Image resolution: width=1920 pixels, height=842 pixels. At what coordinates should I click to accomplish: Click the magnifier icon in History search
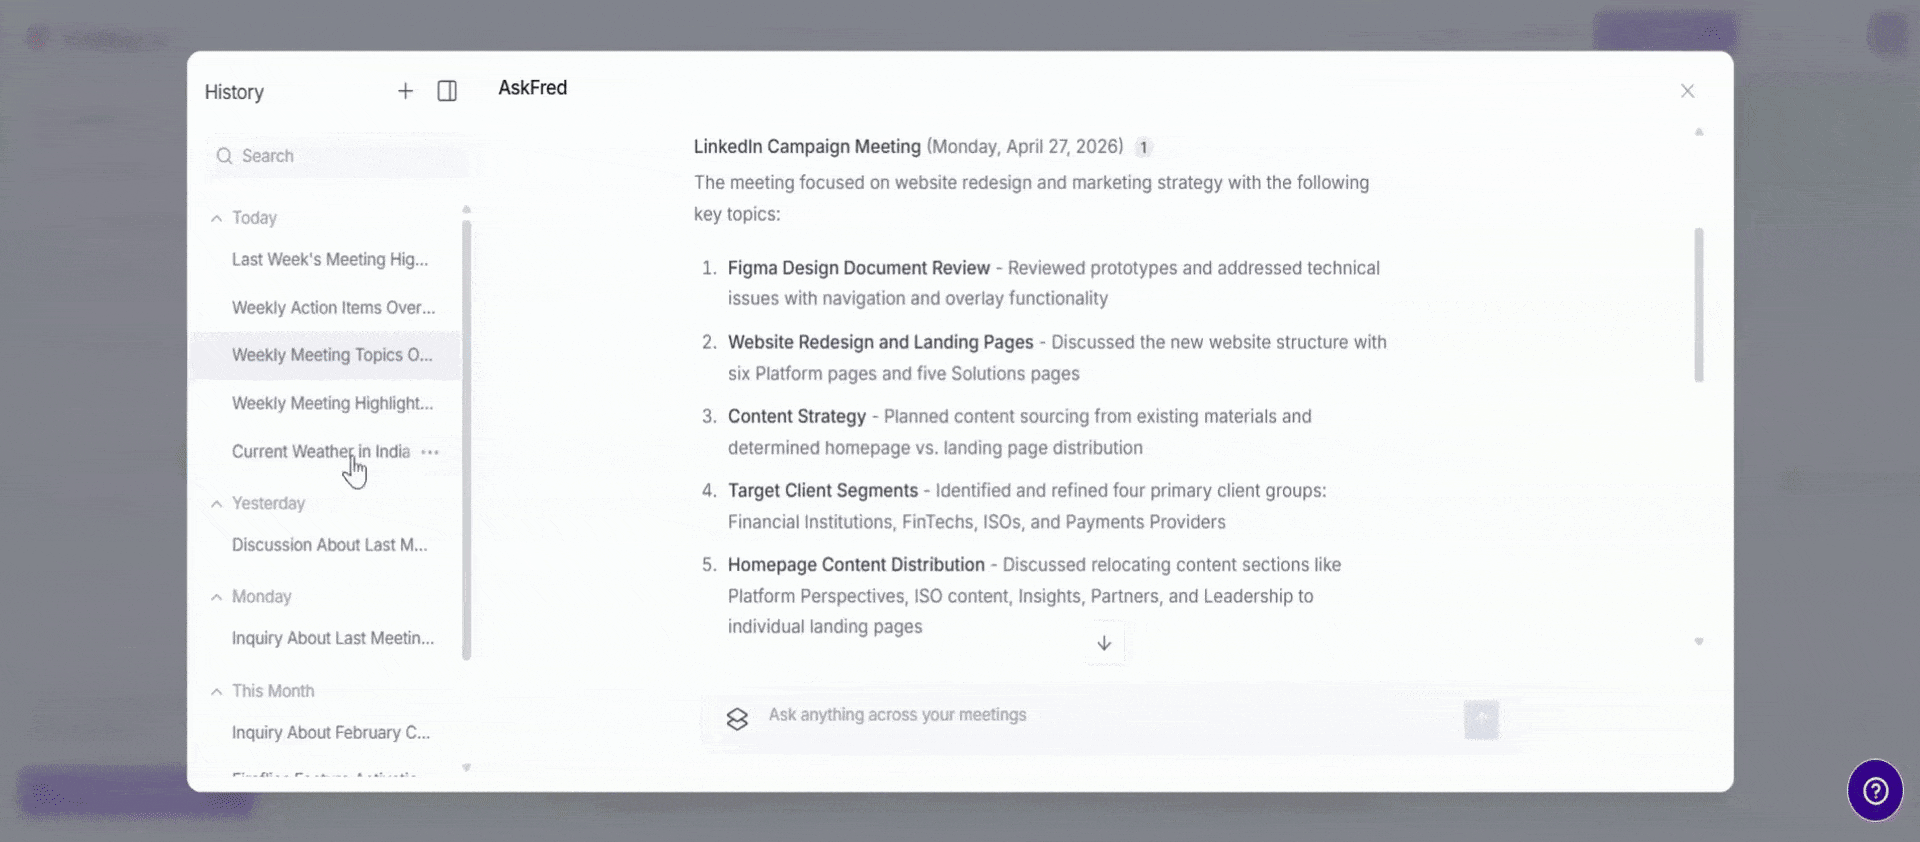point(224,156)
